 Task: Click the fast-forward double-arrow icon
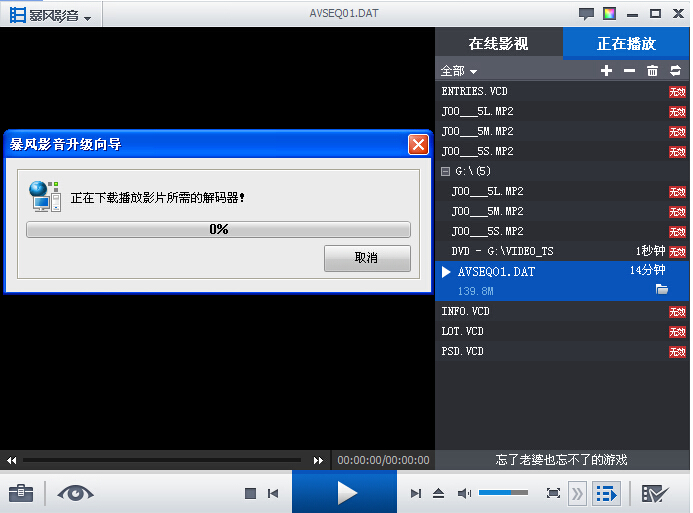click(318, 460)
